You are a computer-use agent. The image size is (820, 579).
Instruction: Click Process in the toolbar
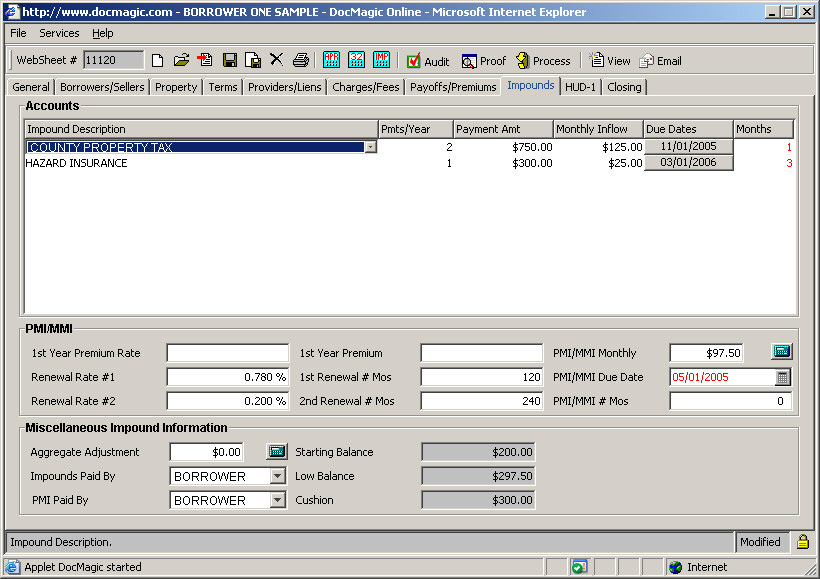(543, 61)
